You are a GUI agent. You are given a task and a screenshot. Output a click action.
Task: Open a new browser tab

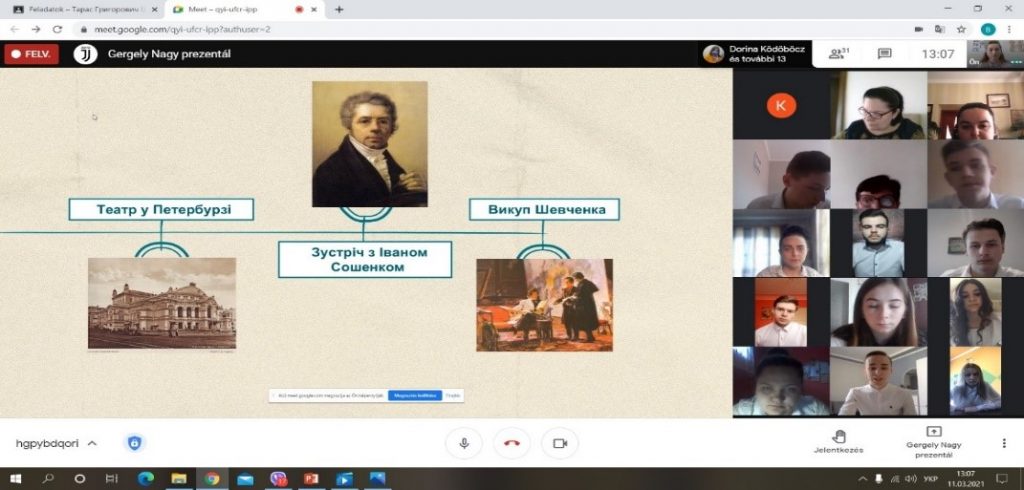[x=339, y=9]
